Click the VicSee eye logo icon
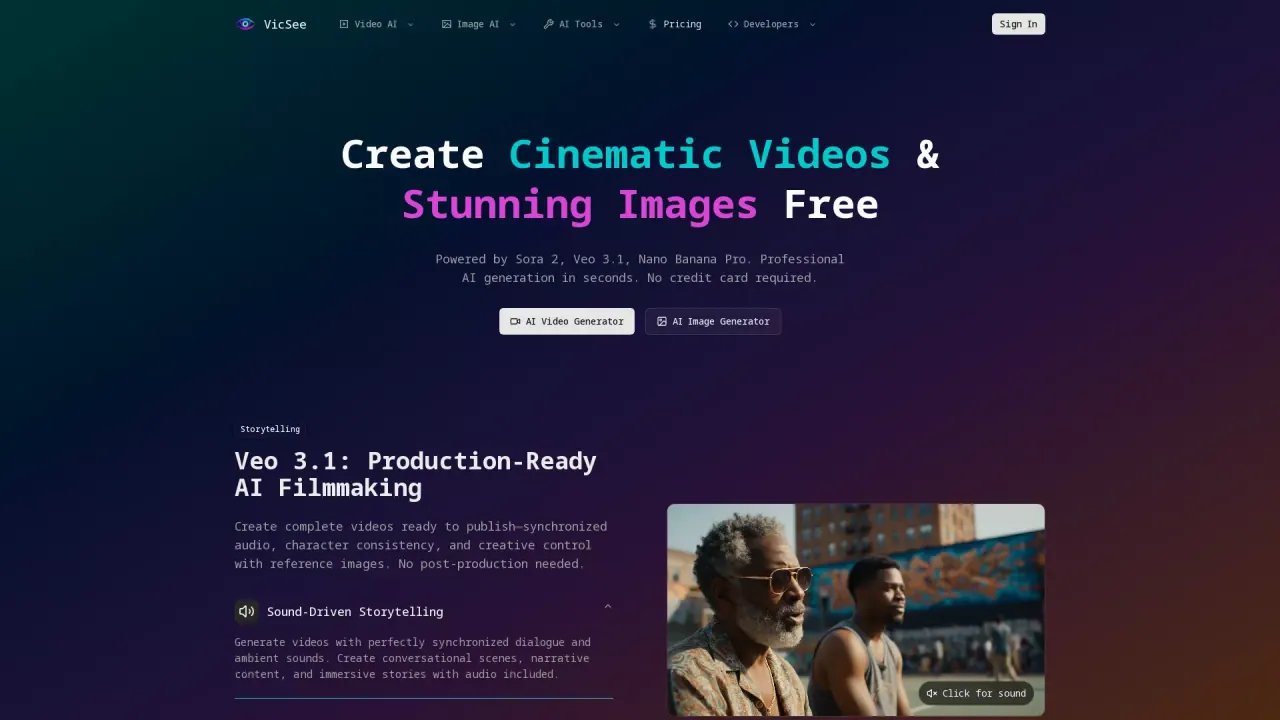The width and height of the screenshot is (1280, 720). [x=246, y=24]
